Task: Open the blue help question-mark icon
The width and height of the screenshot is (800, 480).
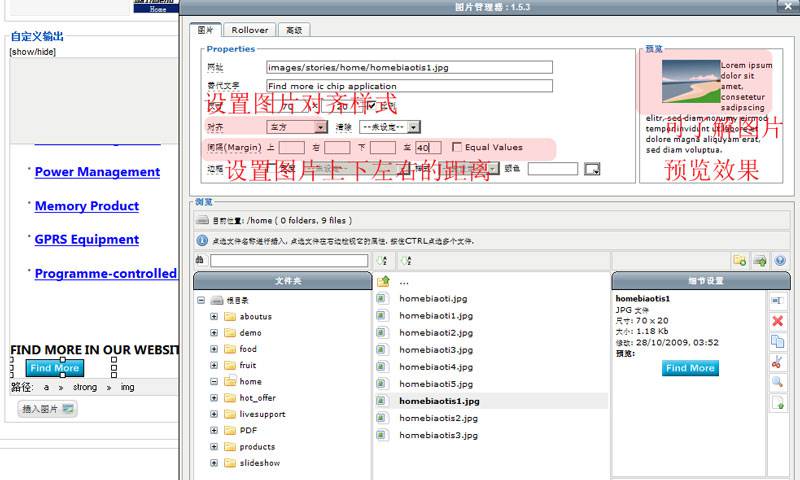Action: click(780, 261)
